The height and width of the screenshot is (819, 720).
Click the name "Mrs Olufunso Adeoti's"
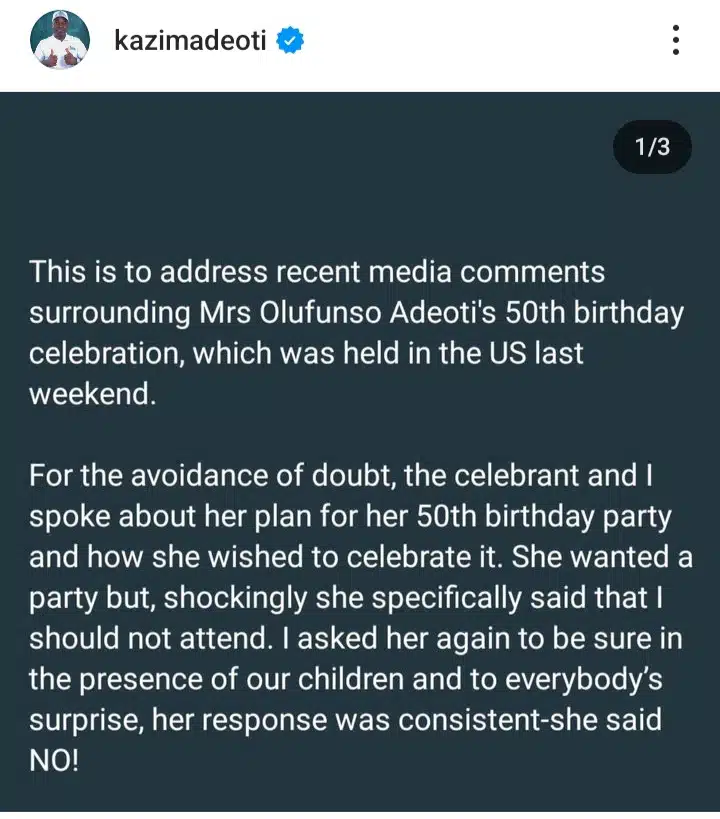(x=379, y=313)
